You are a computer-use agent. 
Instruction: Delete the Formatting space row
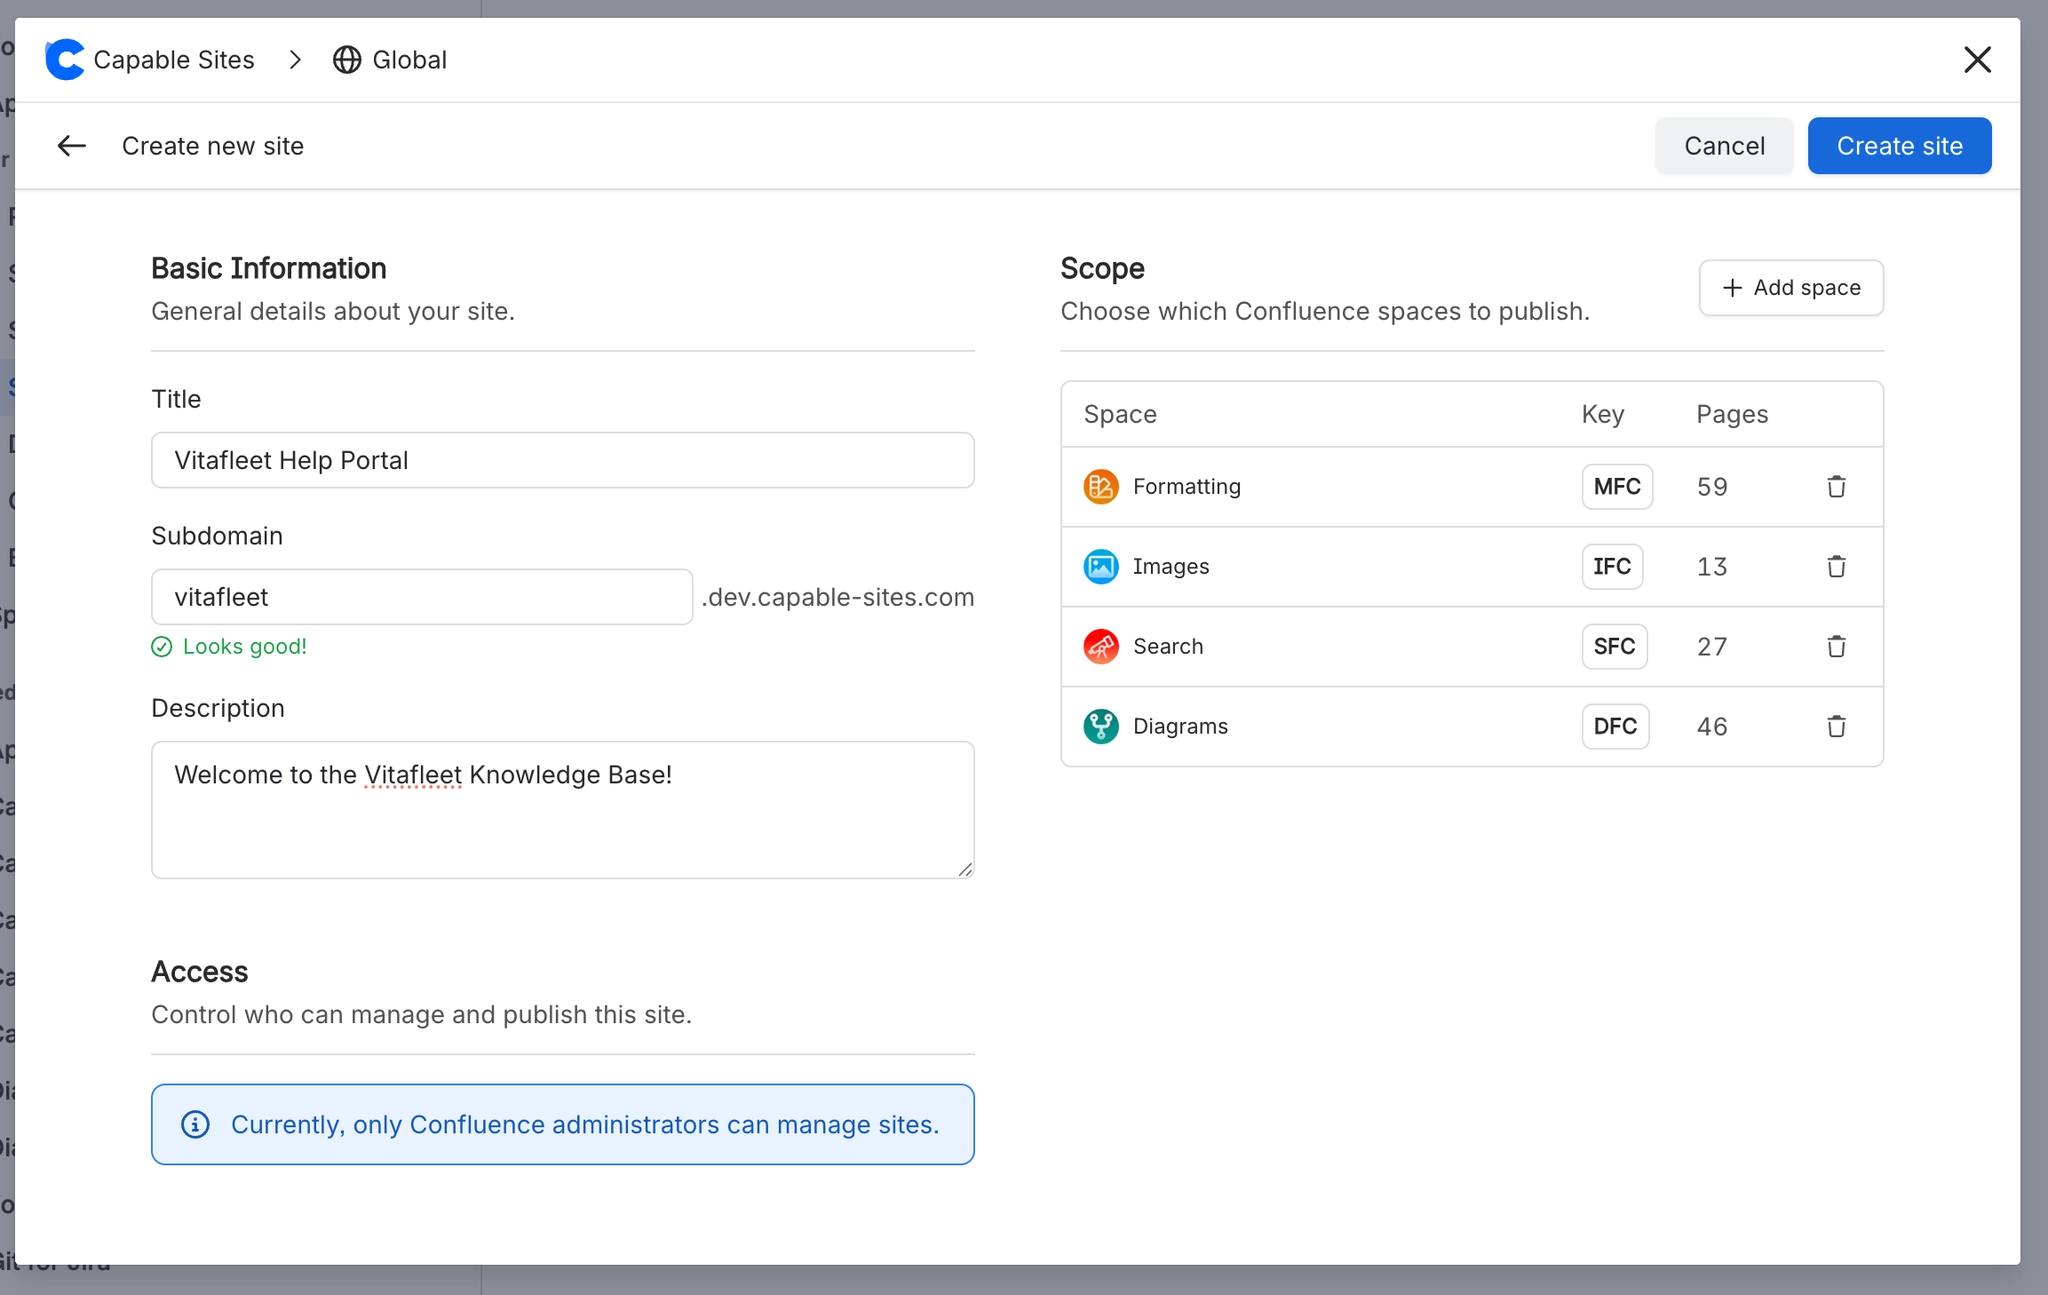(1836, 487)
